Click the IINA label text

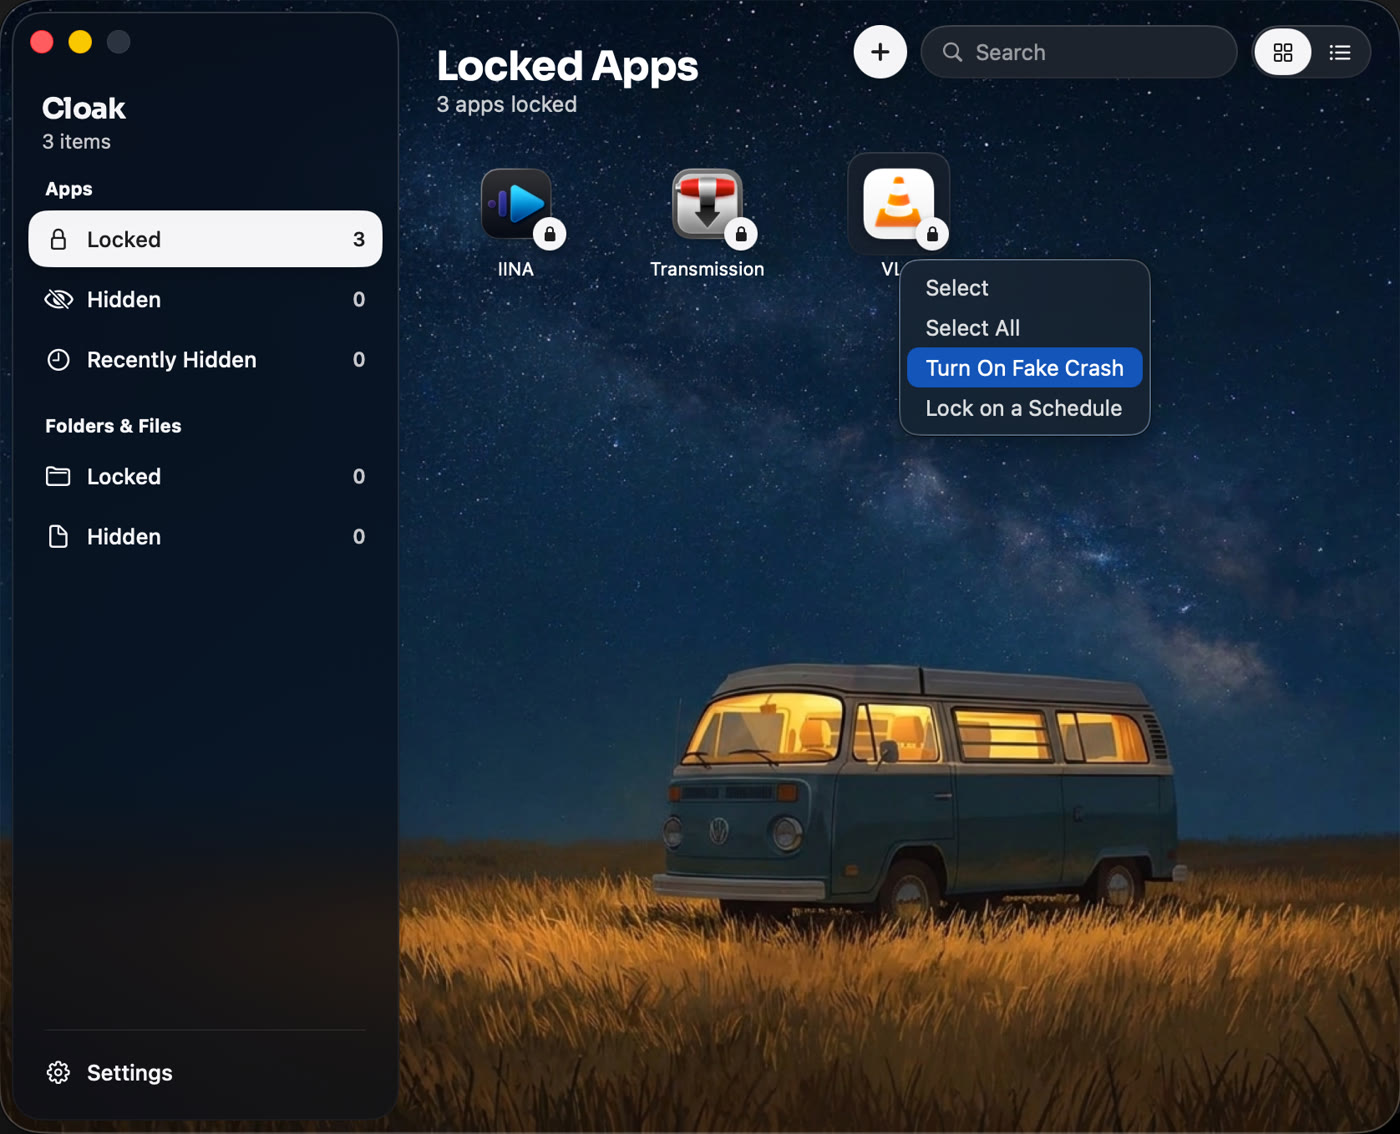(516, 269)
